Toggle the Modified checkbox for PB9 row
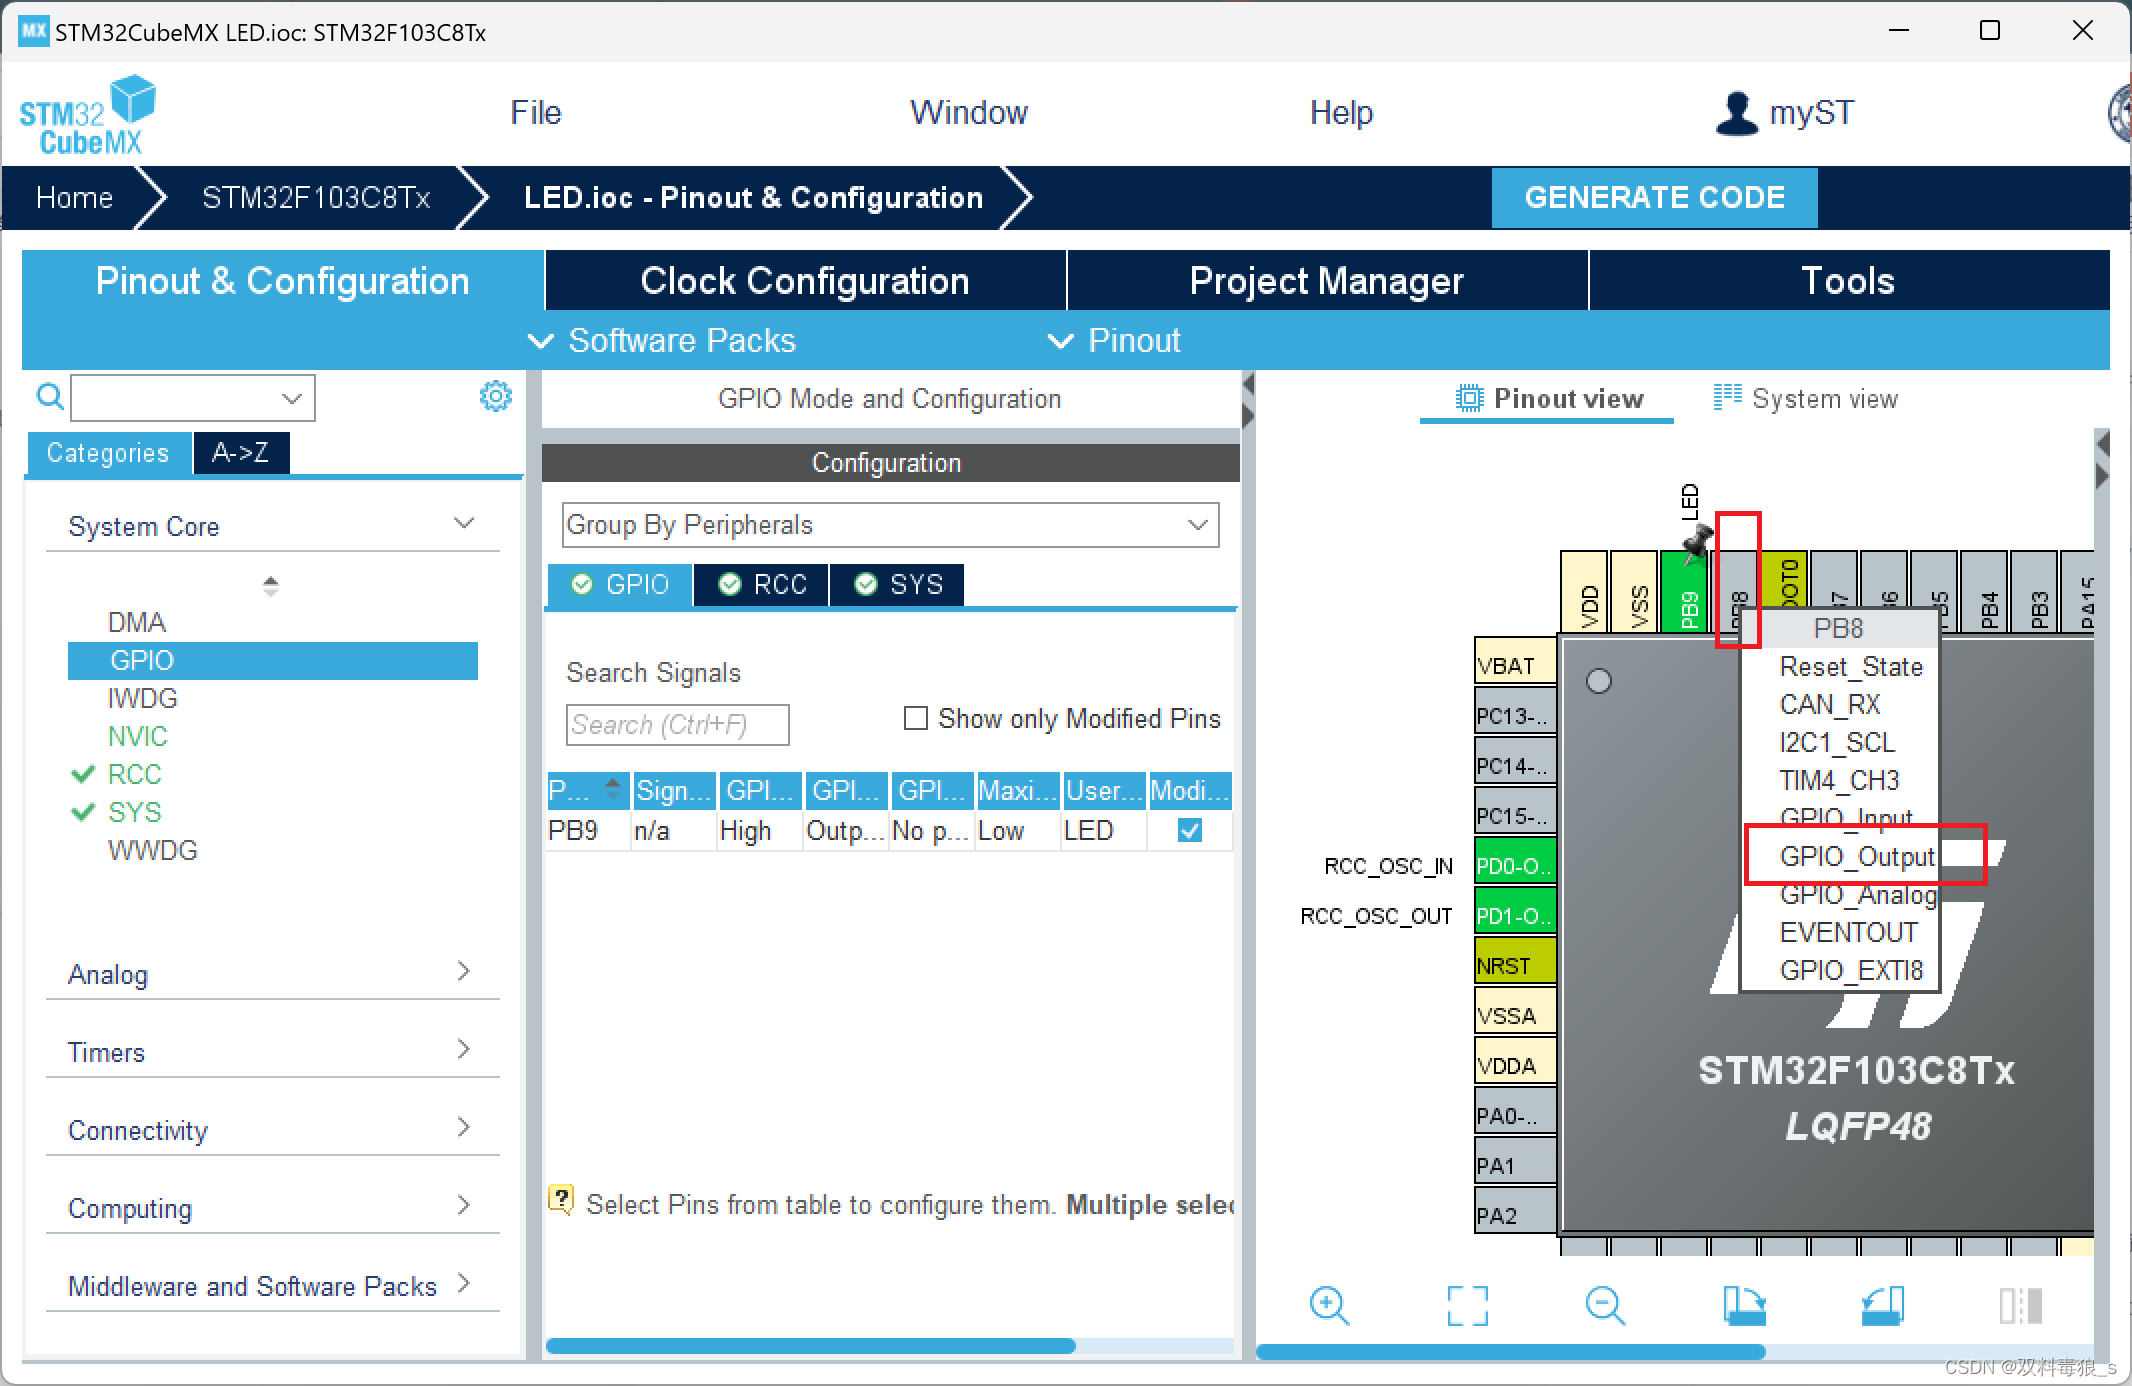The height and width of the screenshot is (1386, 2132). pyautogui.click(x=1190, y=830)
